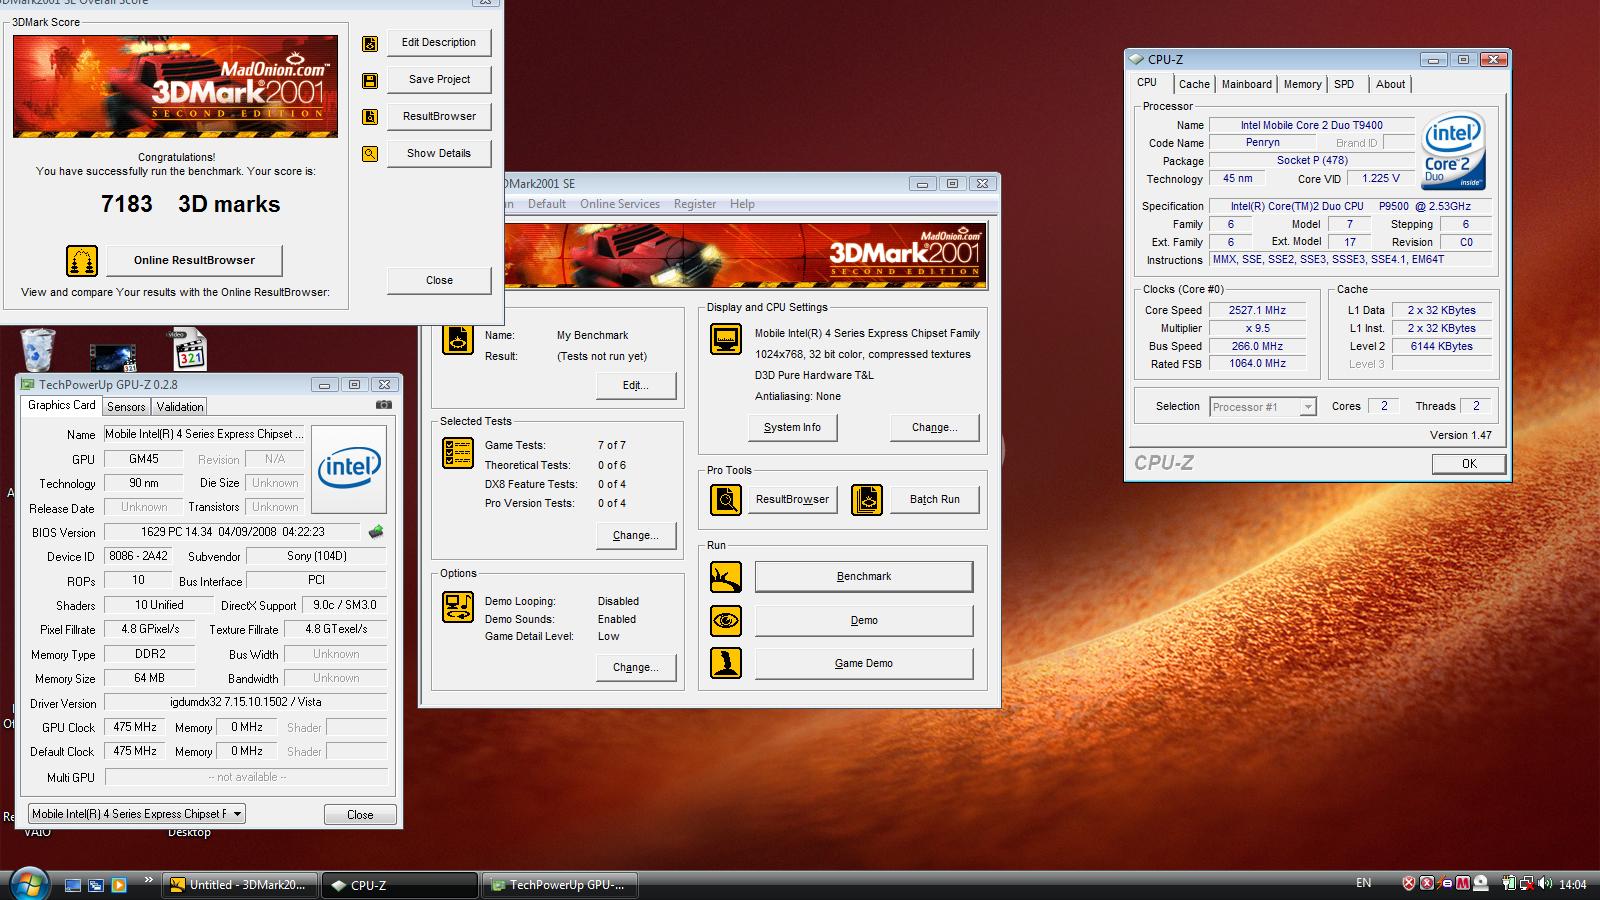
Task: Open the Recycle Bin desktop icon
Action: pos(38,350)
